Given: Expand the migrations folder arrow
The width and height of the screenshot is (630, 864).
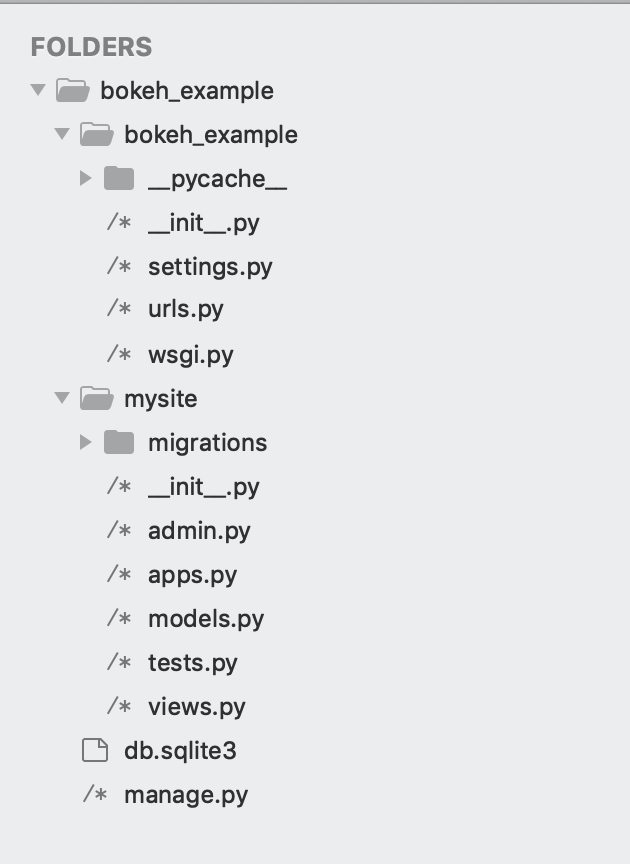Looking at the screenshot, I should coord(87,443).
